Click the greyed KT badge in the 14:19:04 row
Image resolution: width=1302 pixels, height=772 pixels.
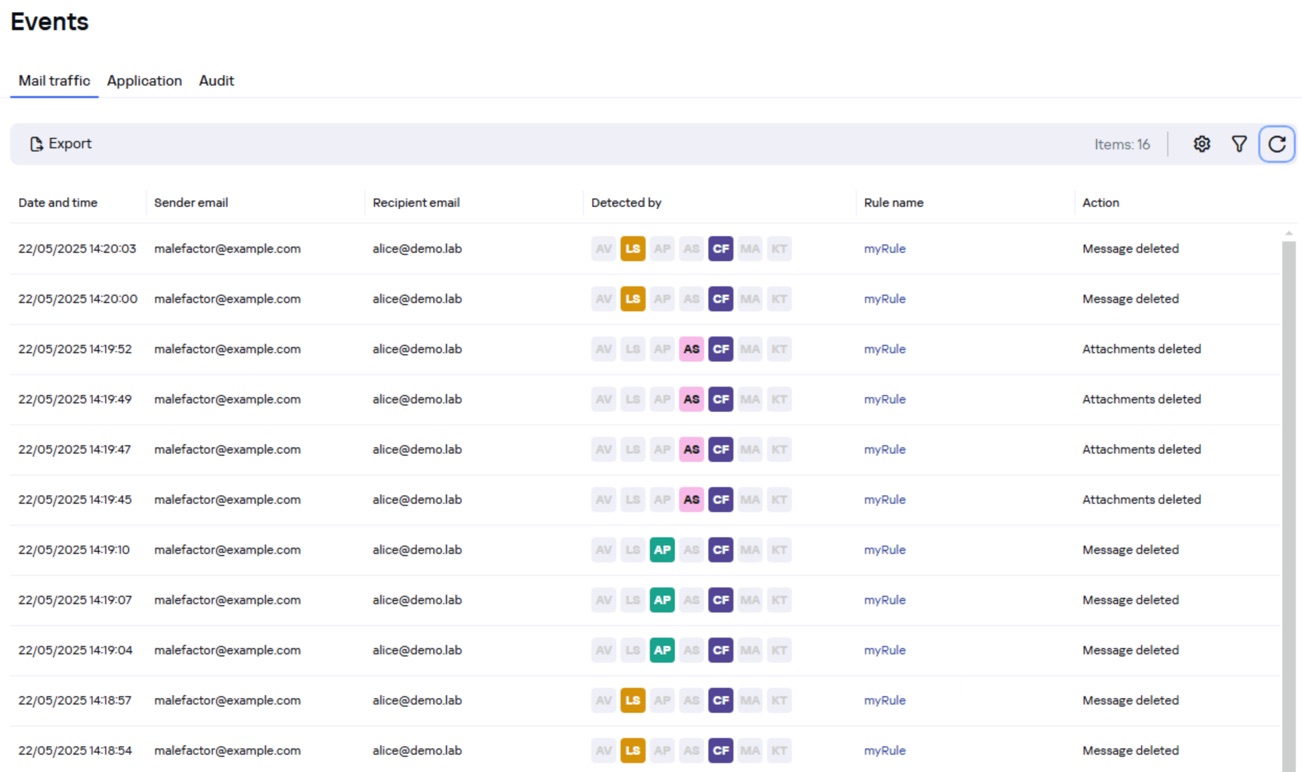pos(779,650)
